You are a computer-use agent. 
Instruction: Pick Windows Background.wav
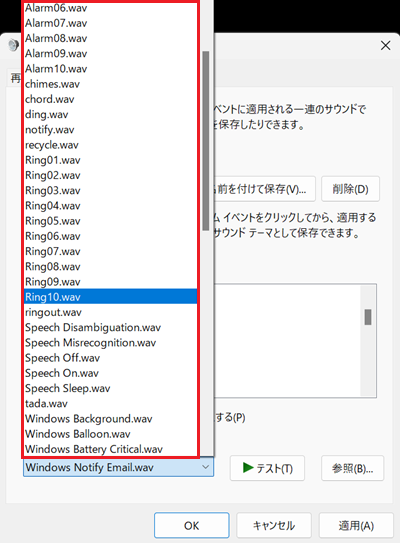pos(111,419)
